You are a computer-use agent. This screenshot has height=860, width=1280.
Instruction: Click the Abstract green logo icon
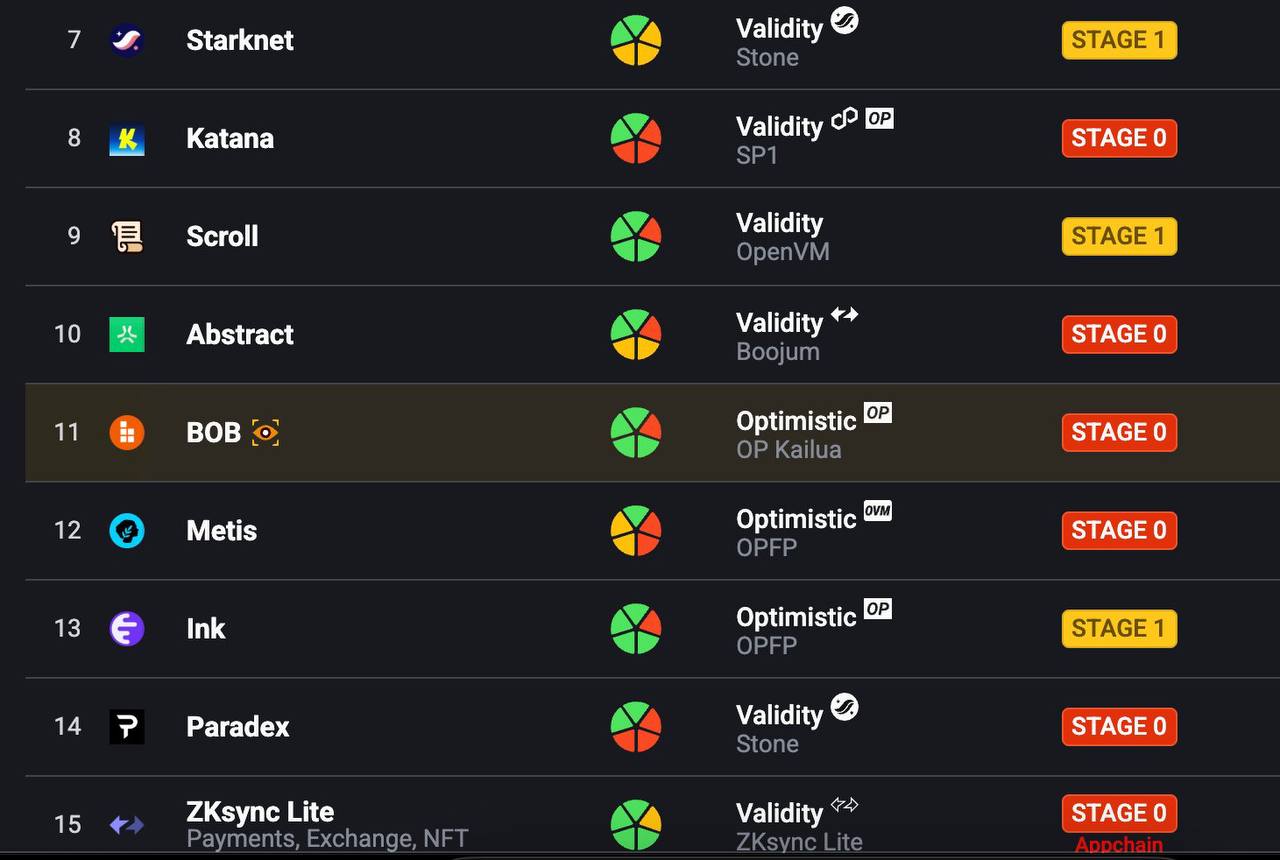[127, 335]
